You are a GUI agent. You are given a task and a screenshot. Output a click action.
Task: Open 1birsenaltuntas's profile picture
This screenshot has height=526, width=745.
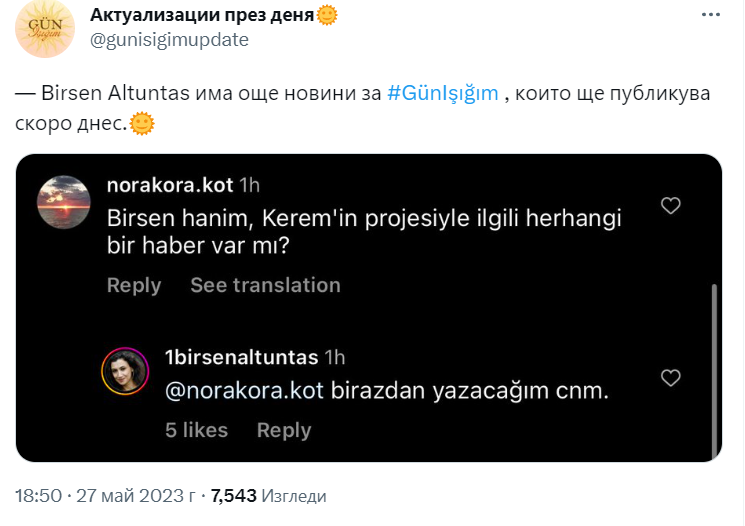(x=125, y=372)
